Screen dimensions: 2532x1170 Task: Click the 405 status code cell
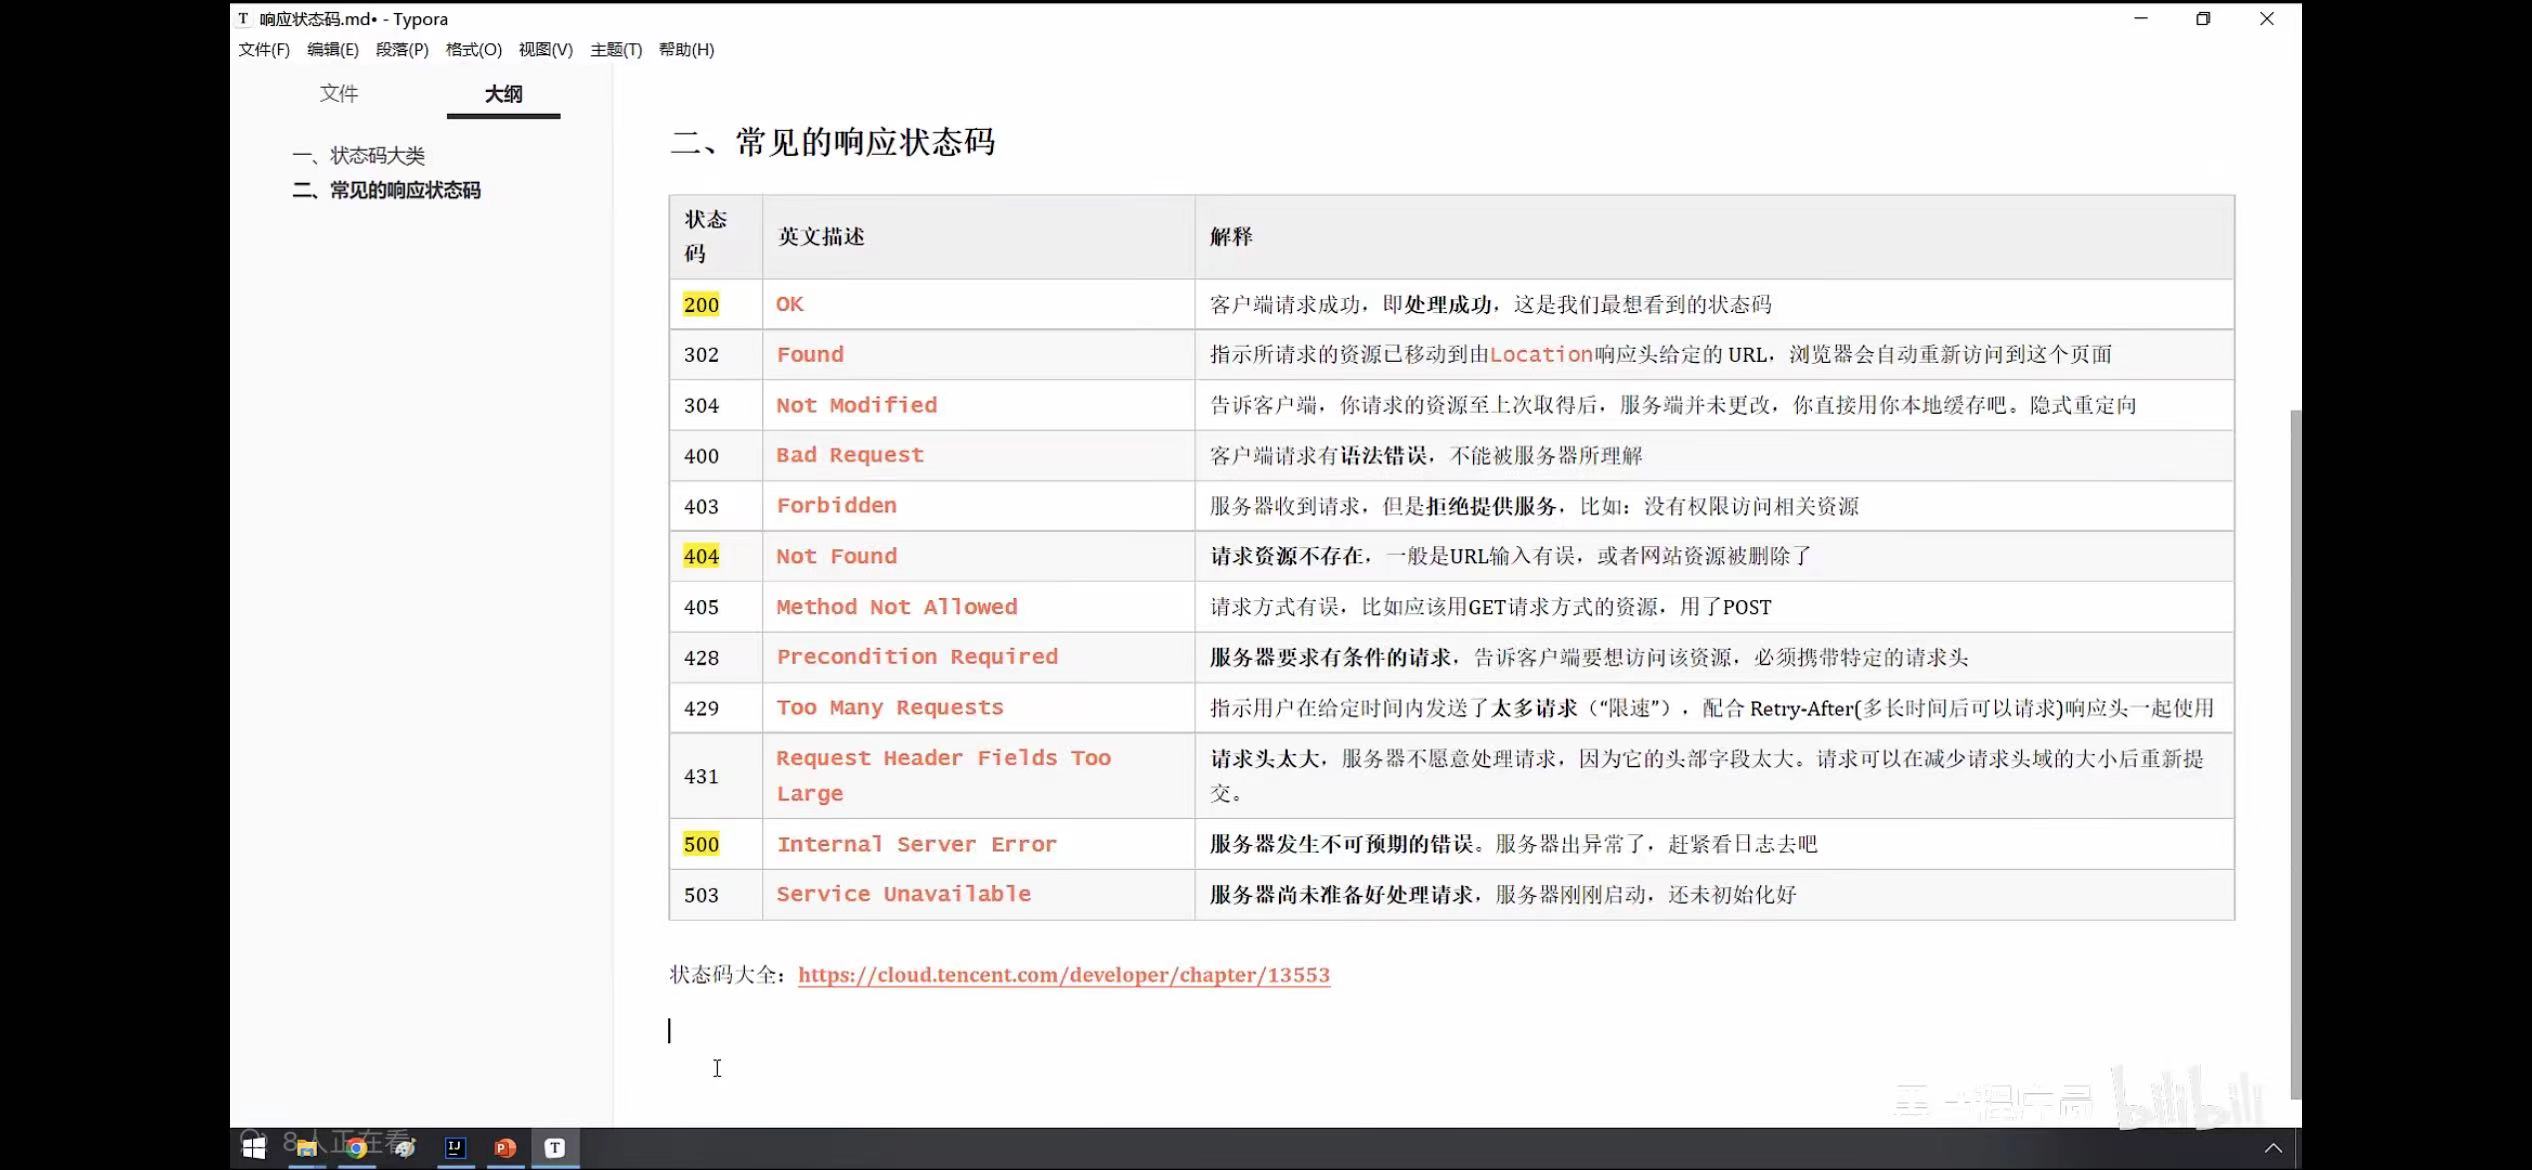(x=716, y=607)
